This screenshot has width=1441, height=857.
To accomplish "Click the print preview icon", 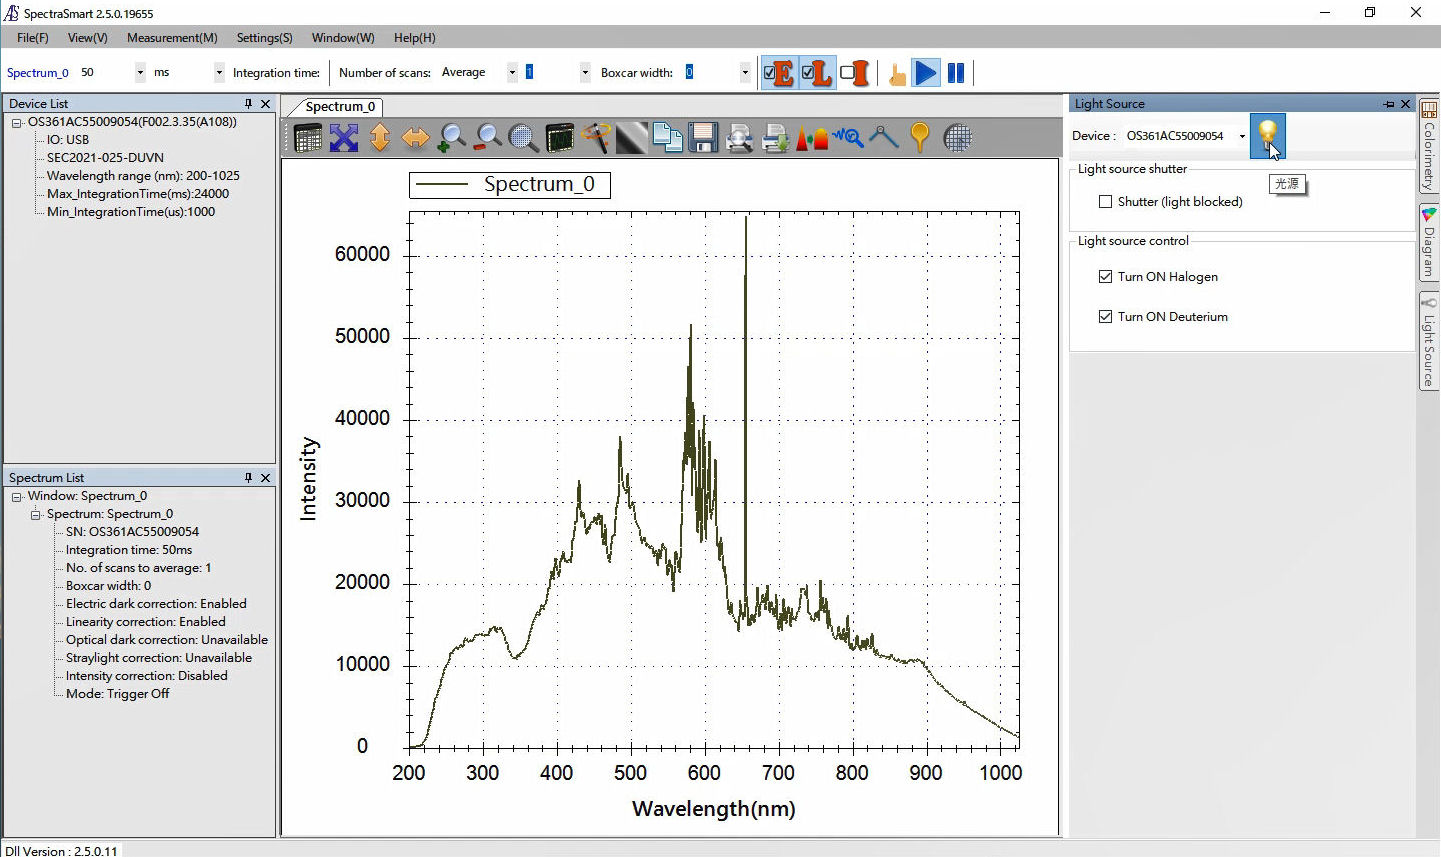I will [739, 138].
